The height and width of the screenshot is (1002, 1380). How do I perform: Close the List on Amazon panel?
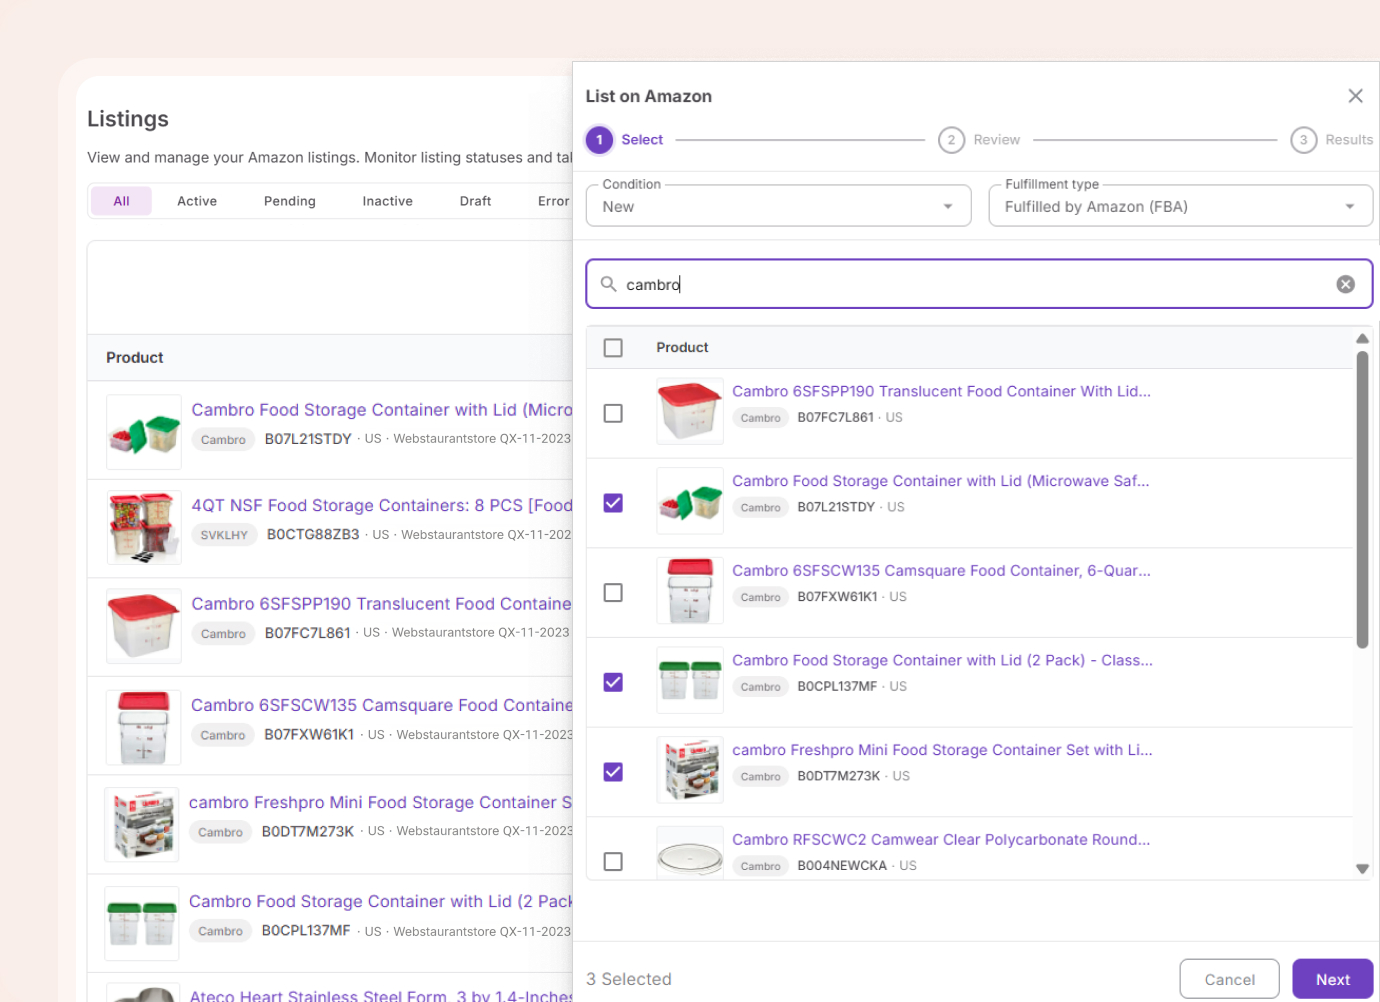pos(1355,96)
